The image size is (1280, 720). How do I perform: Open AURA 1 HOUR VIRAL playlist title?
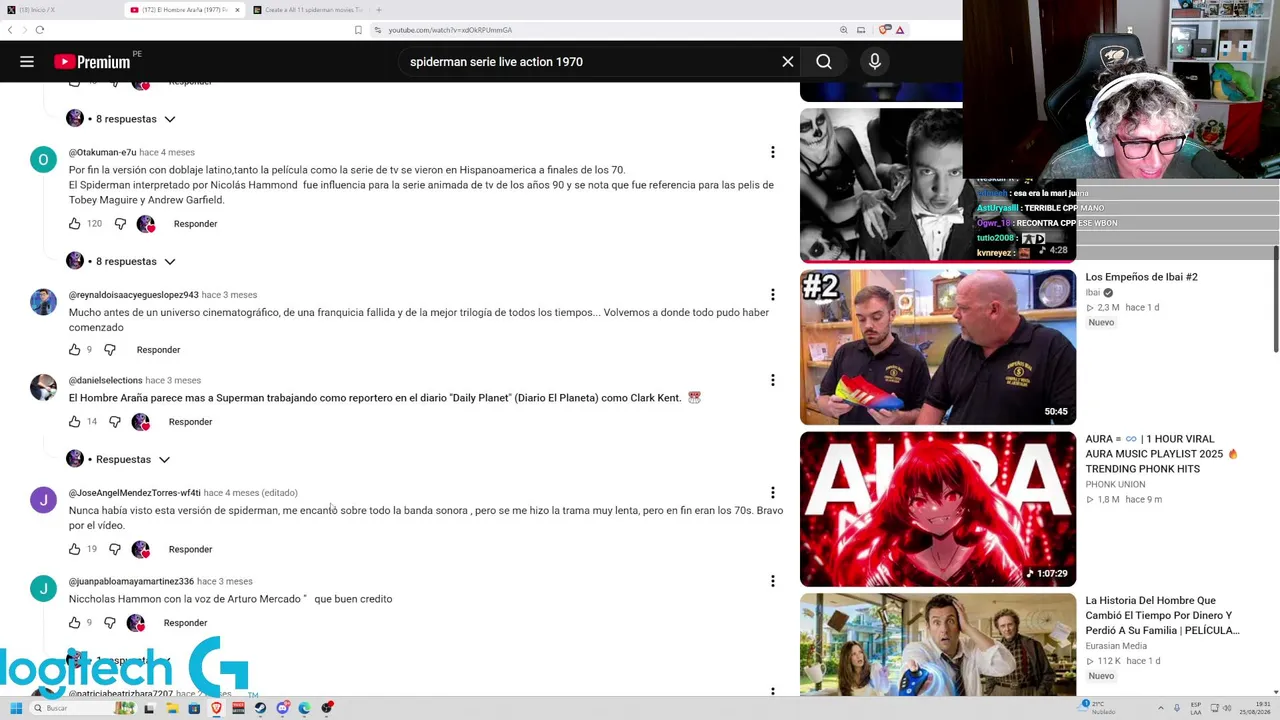1160,454
